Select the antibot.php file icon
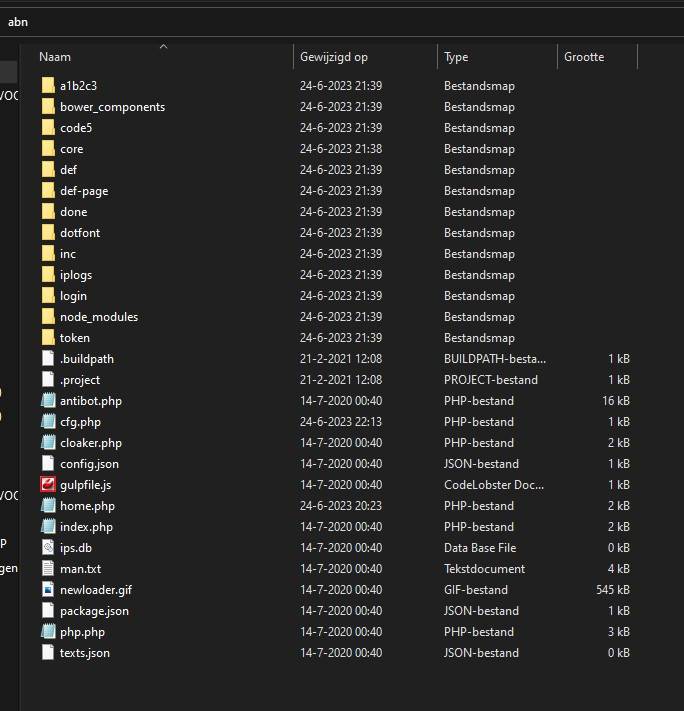Viewport: 684px width, 711px height. [48, 400]
